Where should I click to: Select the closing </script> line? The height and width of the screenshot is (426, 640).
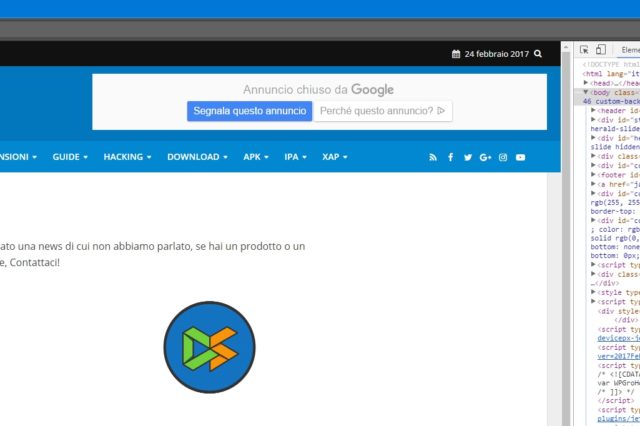[x=616, y=401]
